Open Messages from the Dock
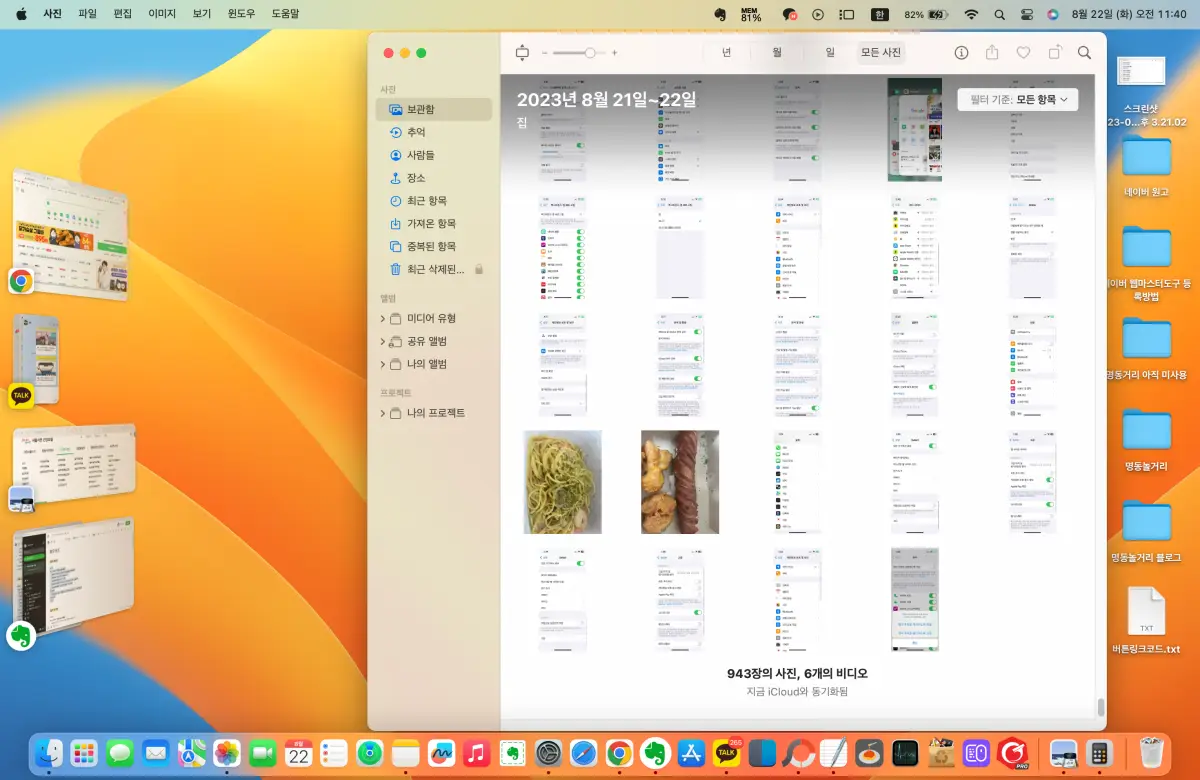This screenshot has height=780, width=1200. [120, 753]
